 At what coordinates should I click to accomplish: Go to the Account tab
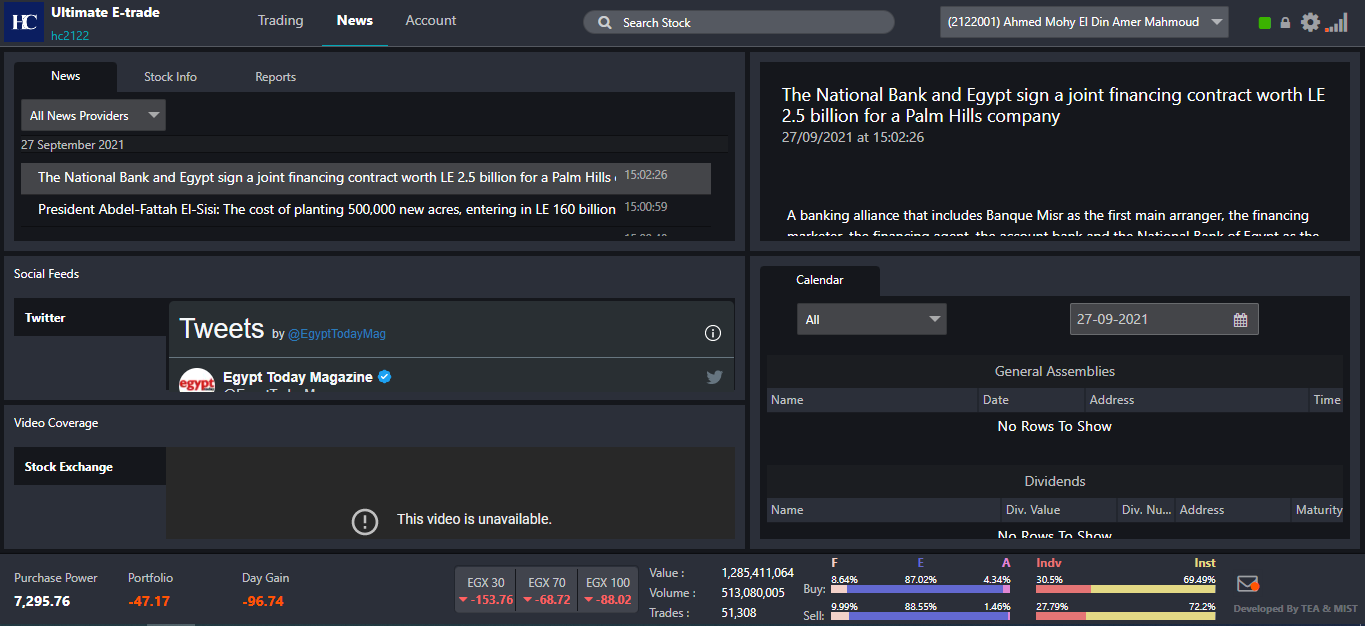tap(431, 20)
